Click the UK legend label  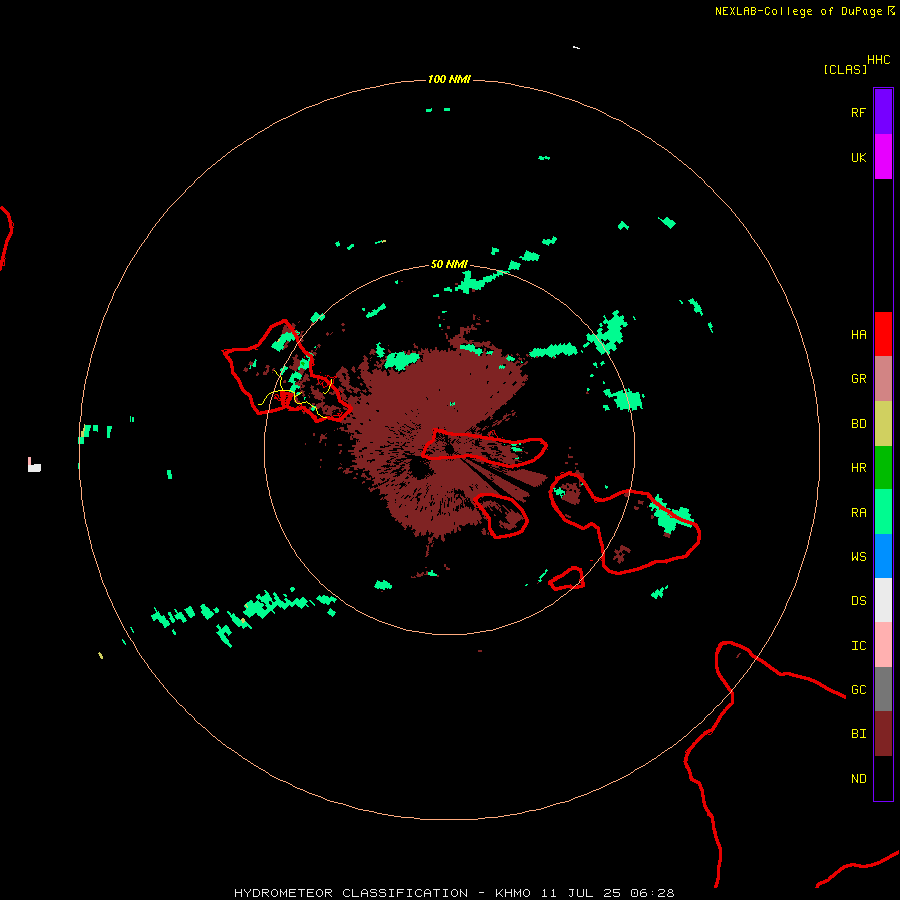coord(858,157)
